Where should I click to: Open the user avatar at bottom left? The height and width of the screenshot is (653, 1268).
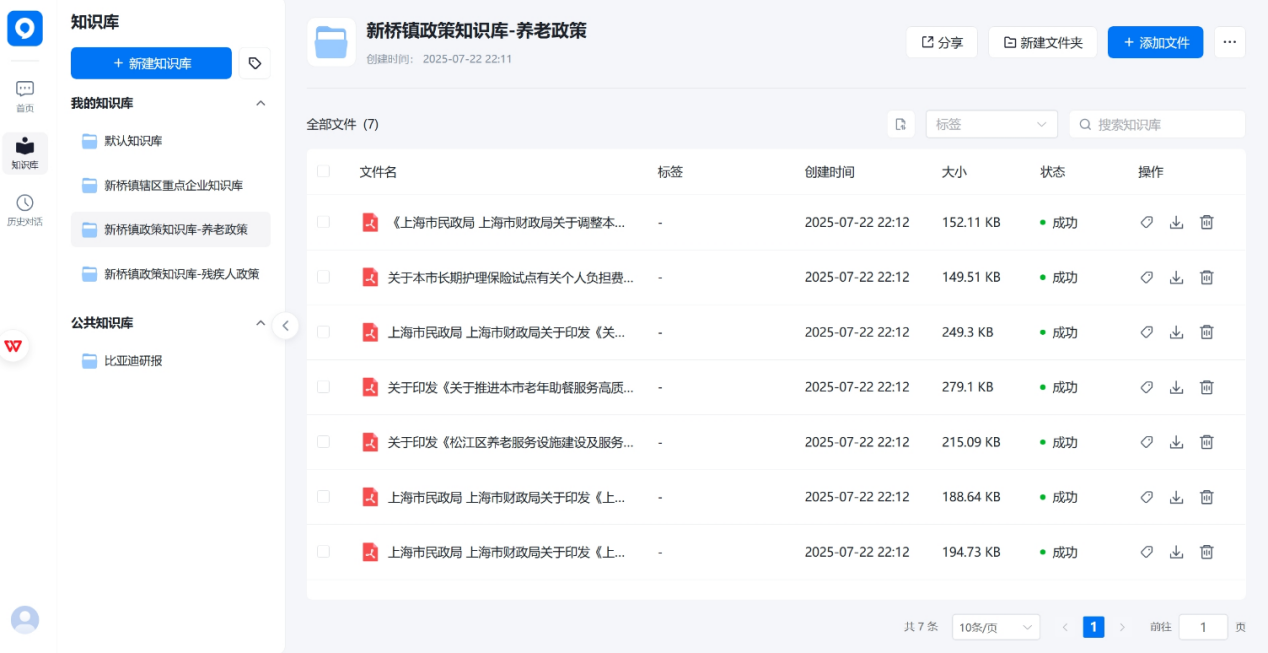(25, 619)
